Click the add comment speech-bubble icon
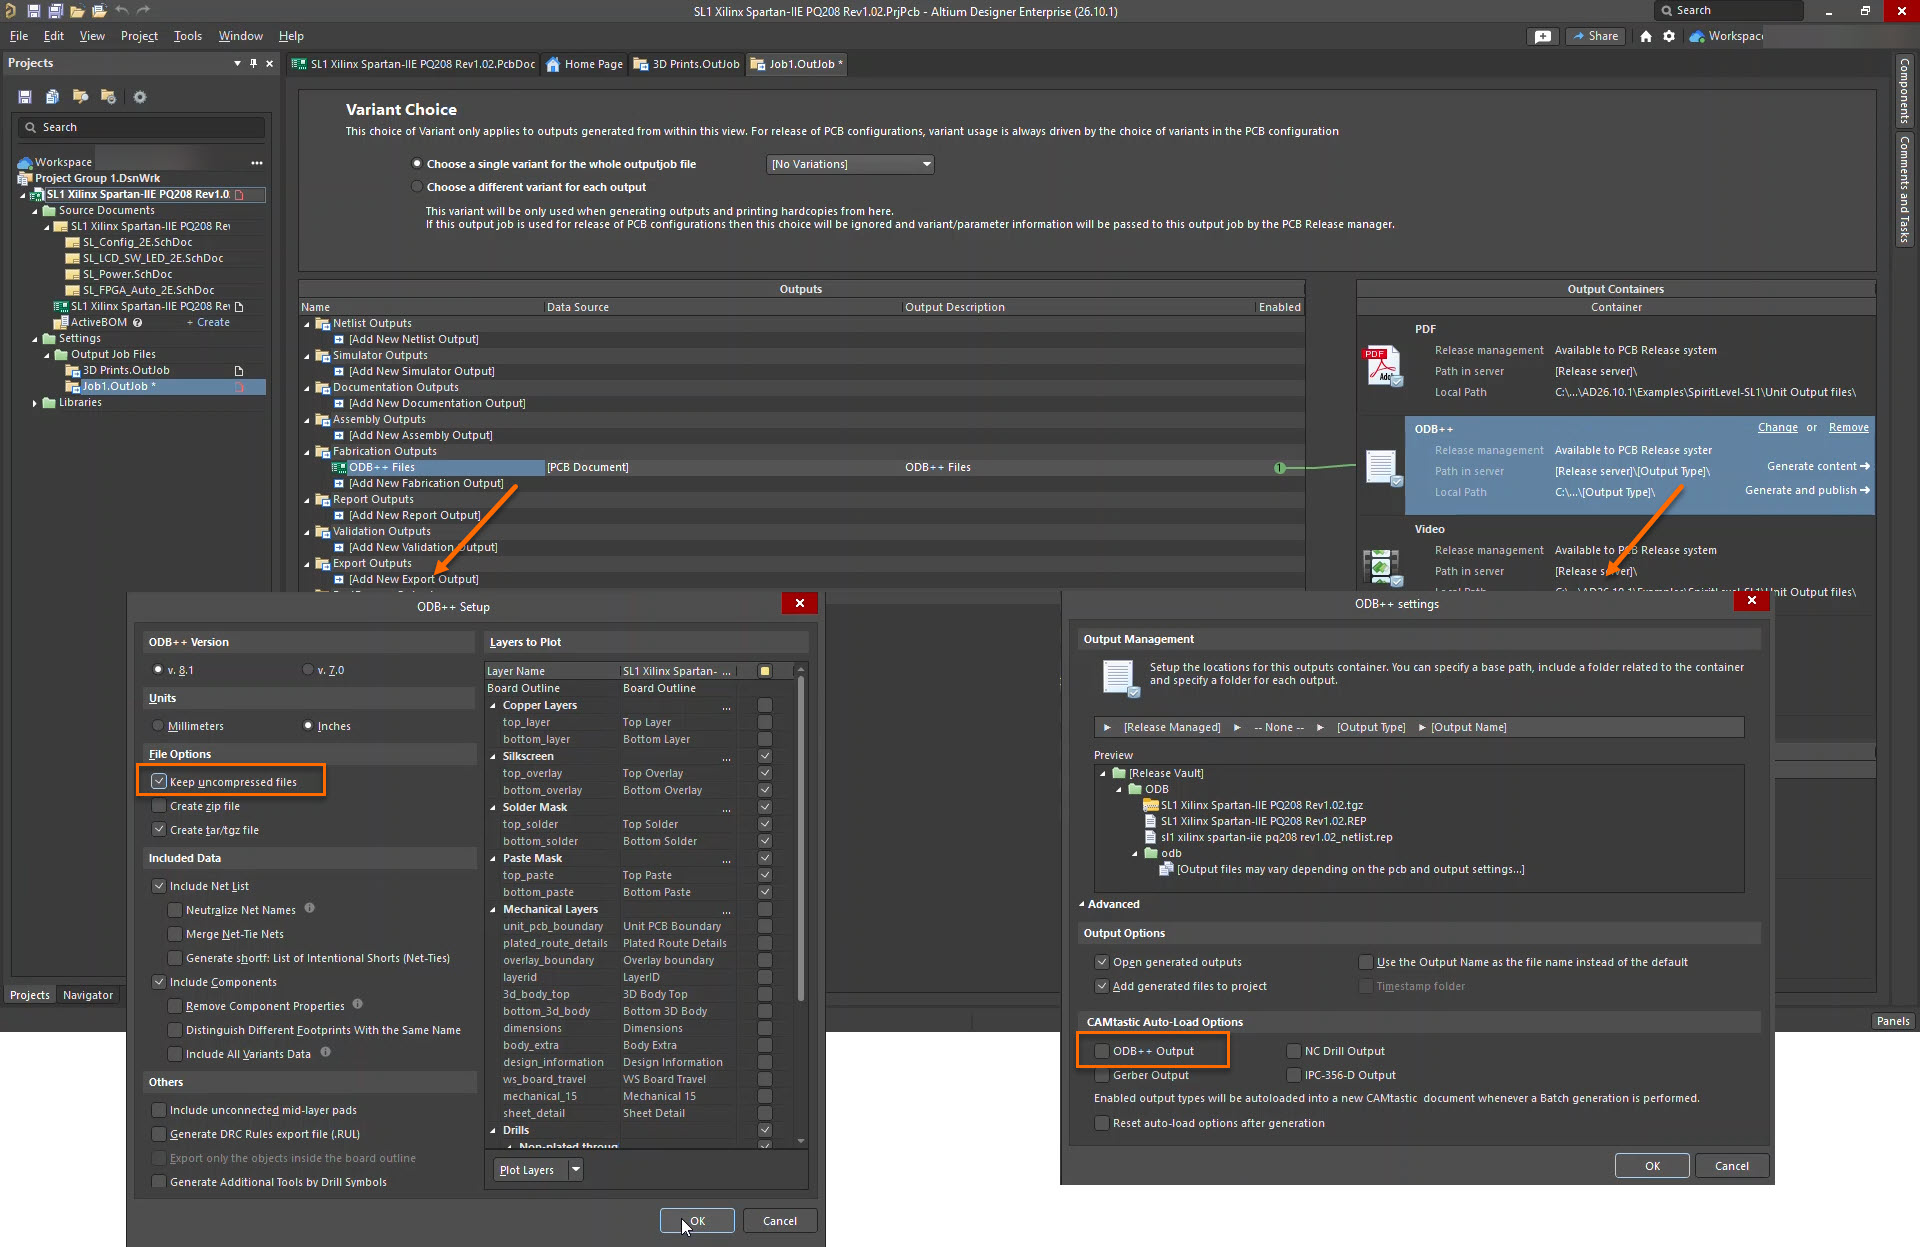Viewport: 1920px width, 1247px height. click(x=1543, y=36)
